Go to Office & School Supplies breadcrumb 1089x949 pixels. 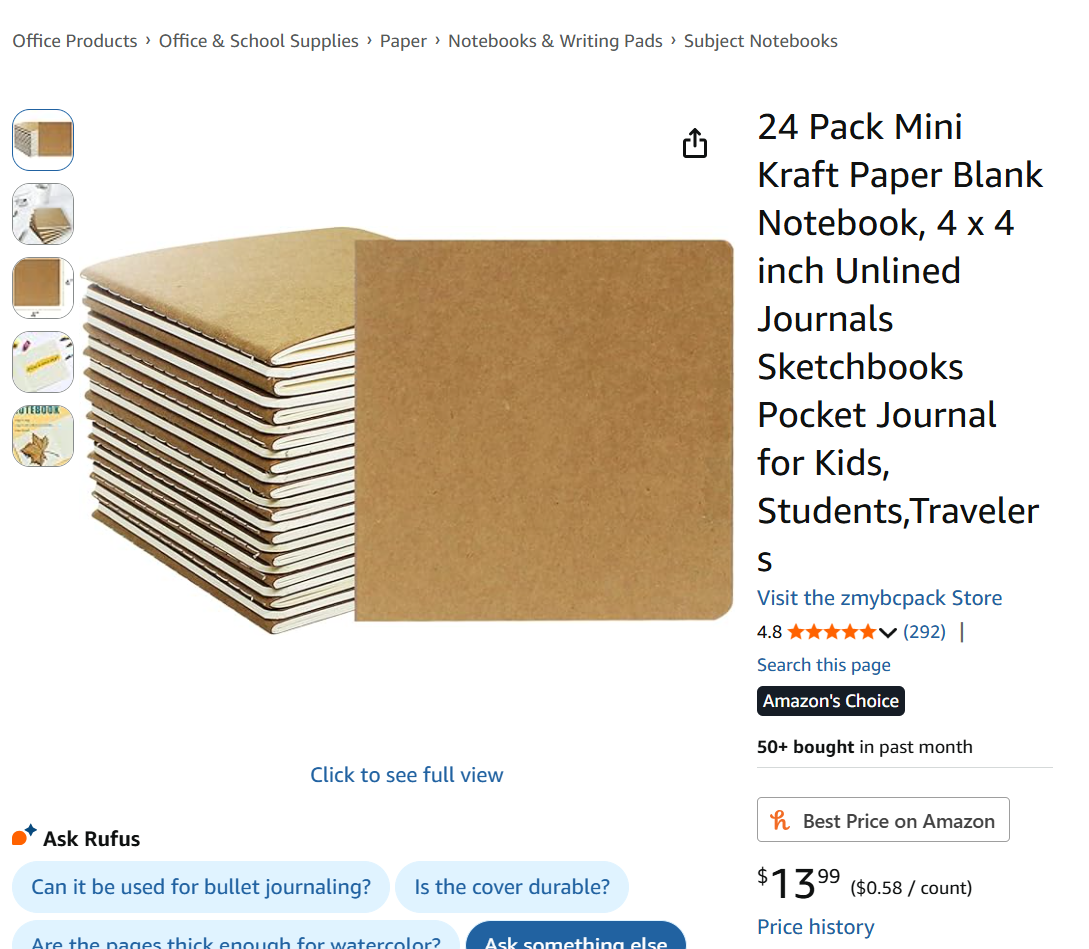click(258, 41)
